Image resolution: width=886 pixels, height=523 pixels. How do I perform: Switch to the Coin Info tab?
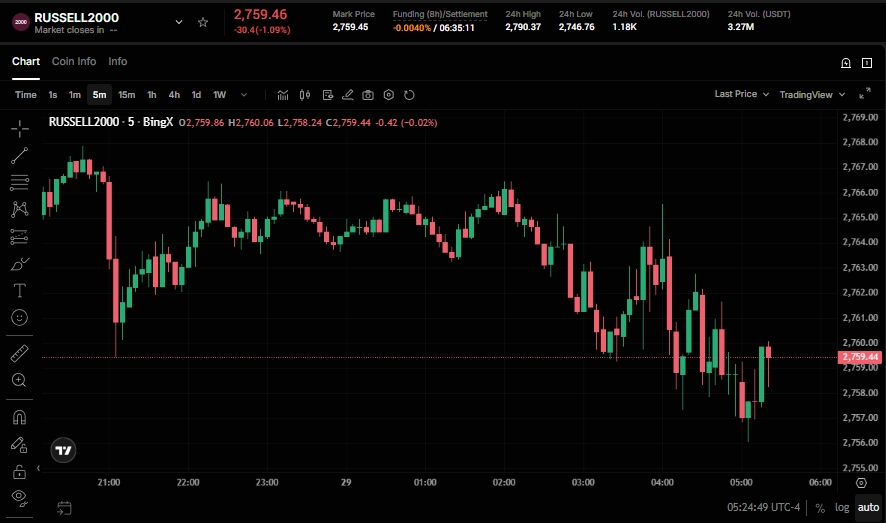coord(74,61)
